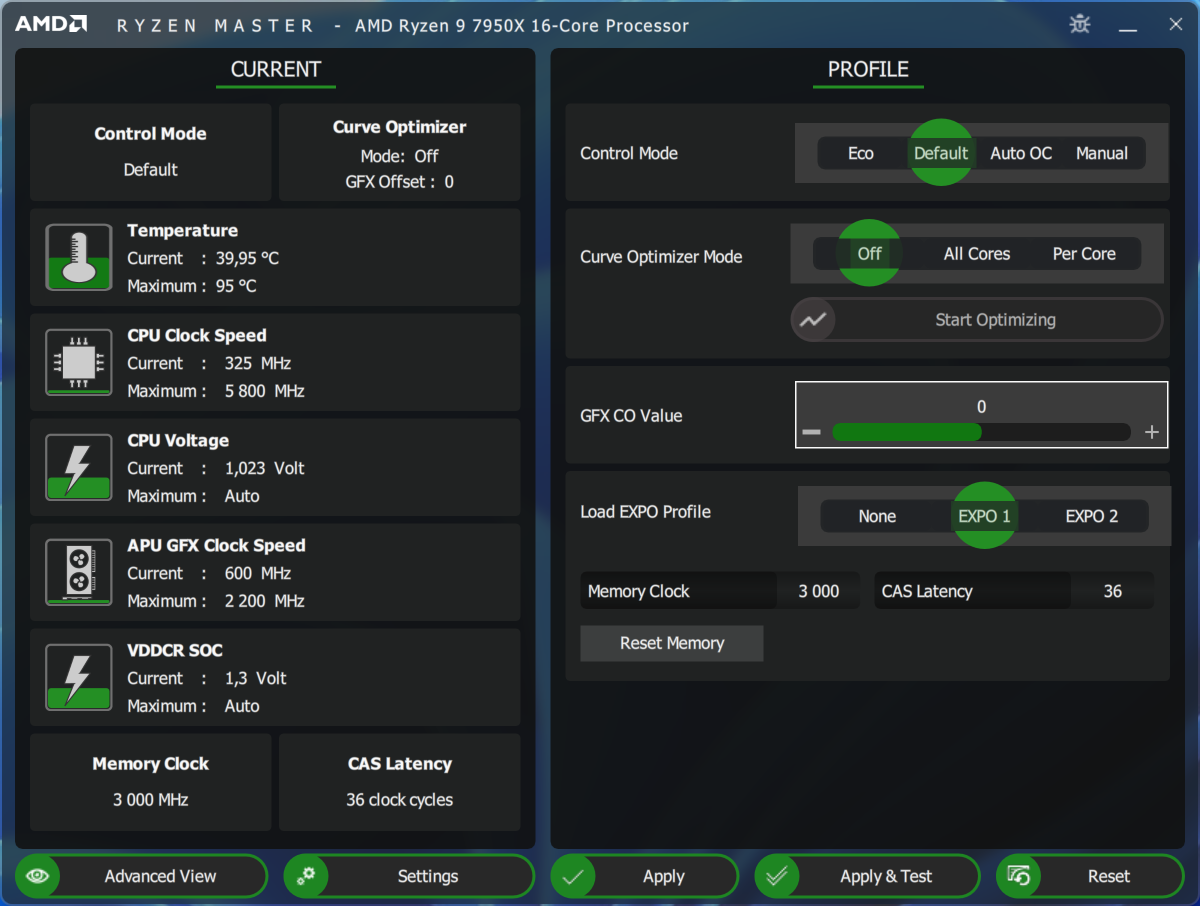
Task: Click temperature maximum value 95 °C
Action: pos(236,286)
